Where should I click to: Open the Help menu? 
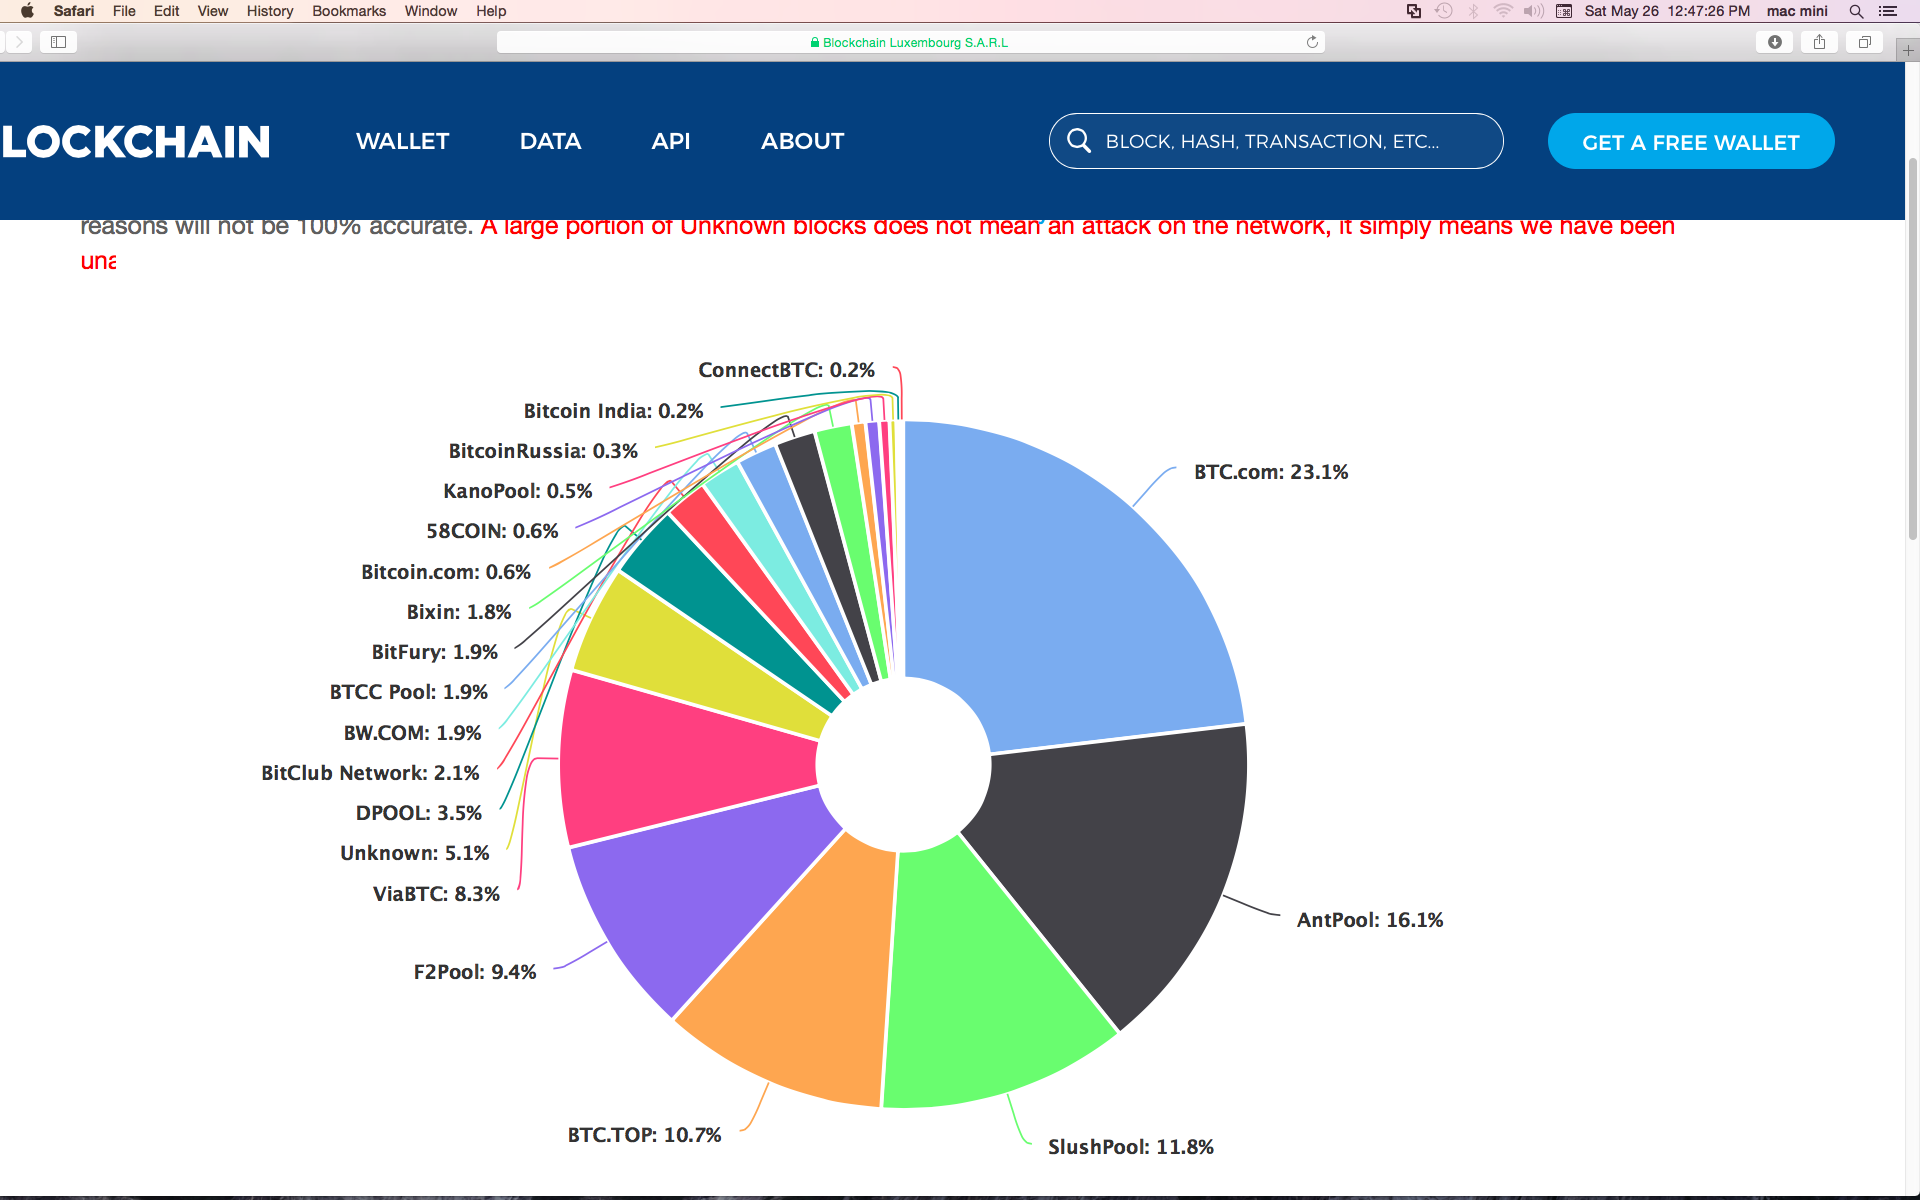(491, 11)
